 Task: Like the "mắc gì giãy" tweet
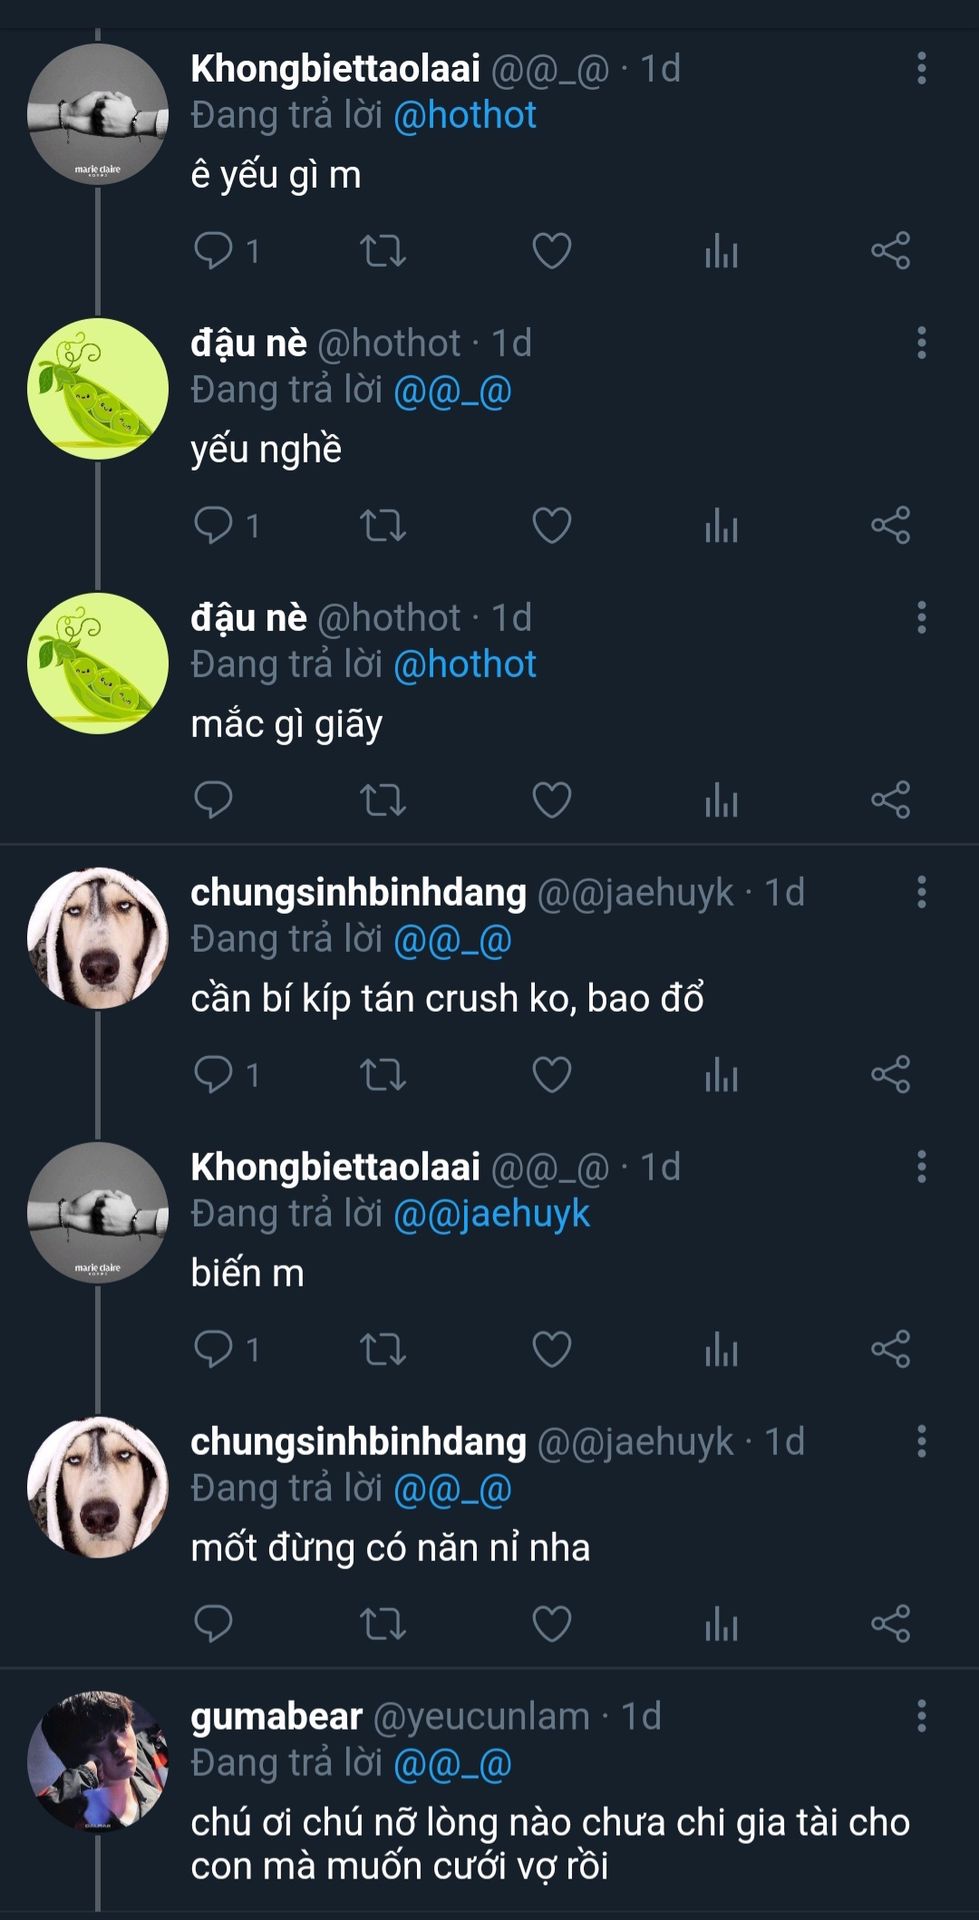[x=551, y=800]
